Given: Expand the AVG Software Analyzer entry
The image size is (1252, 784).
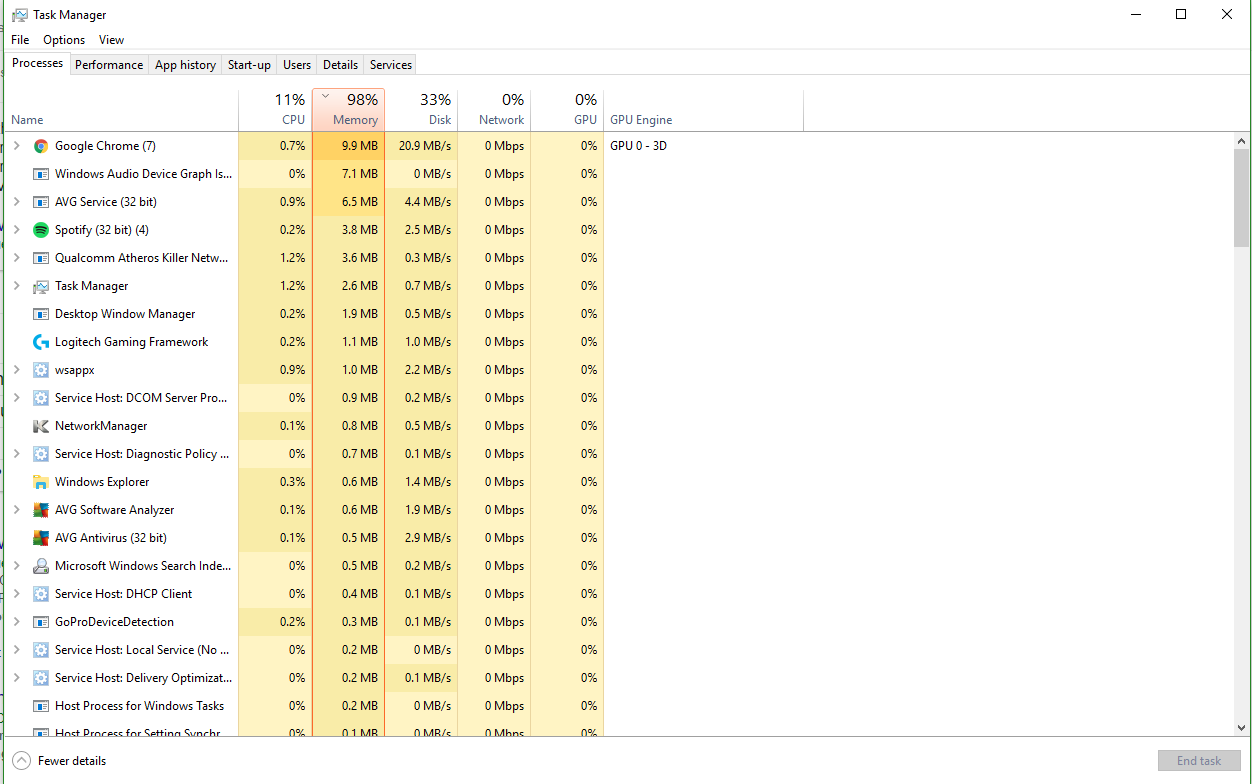Looking at the screenshot, I should coord(16,510).
